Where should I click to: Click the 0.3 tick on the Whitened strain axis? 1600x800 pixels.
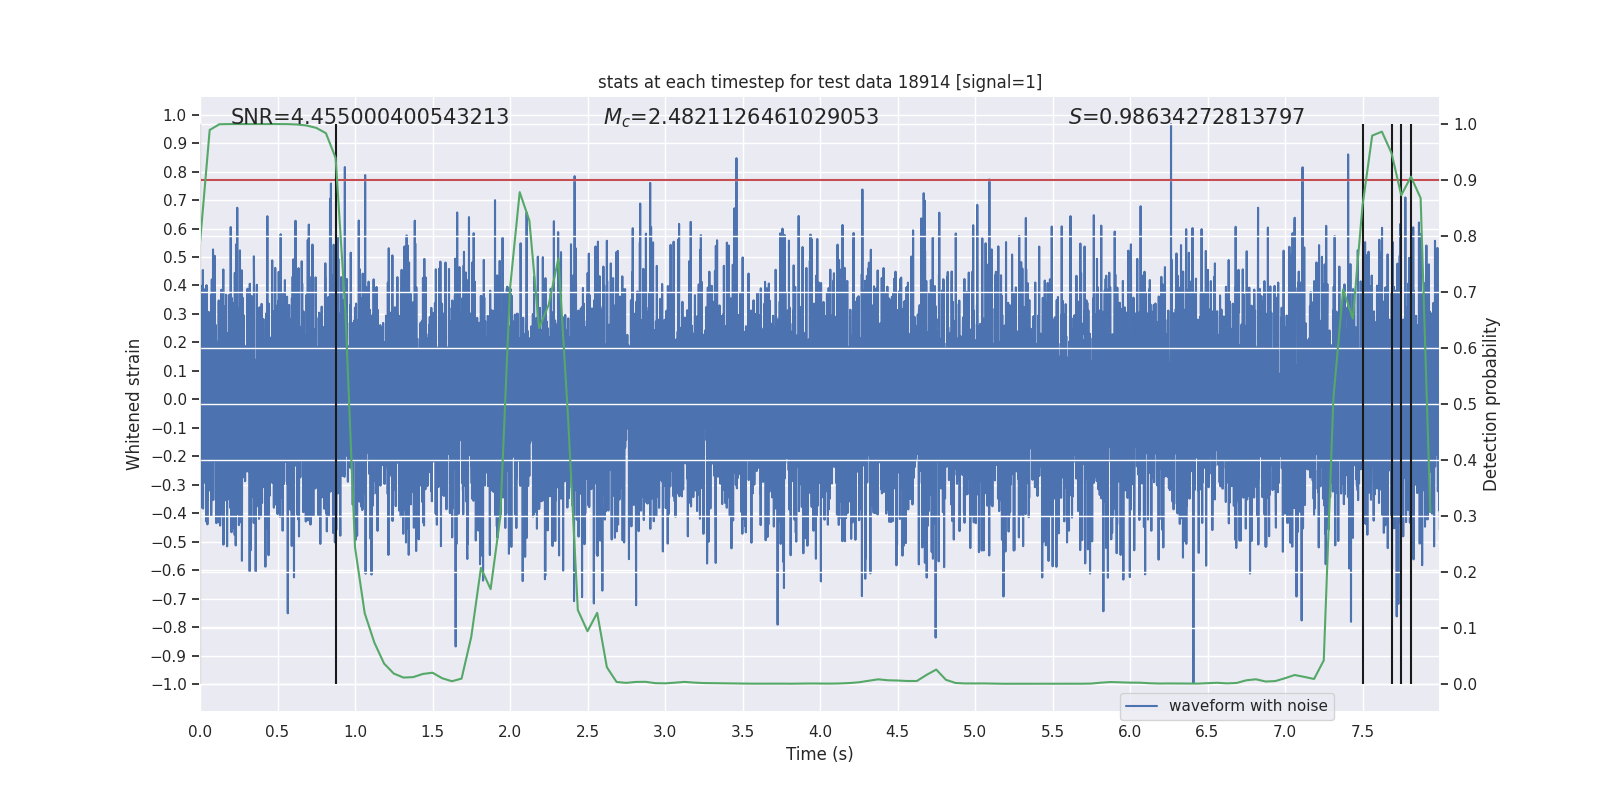click(x=175, y=314)
